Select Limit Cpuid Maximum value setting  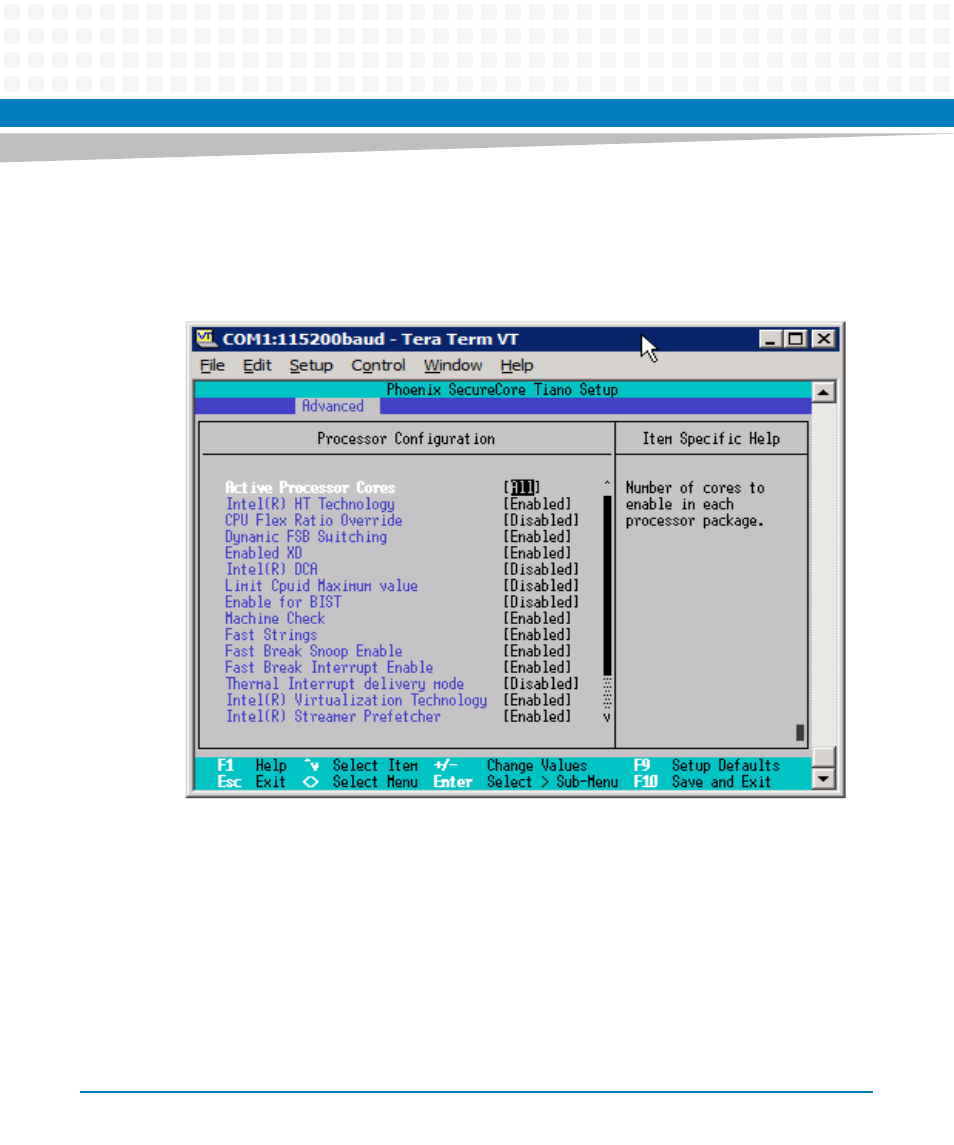click(x=321, y=586)
